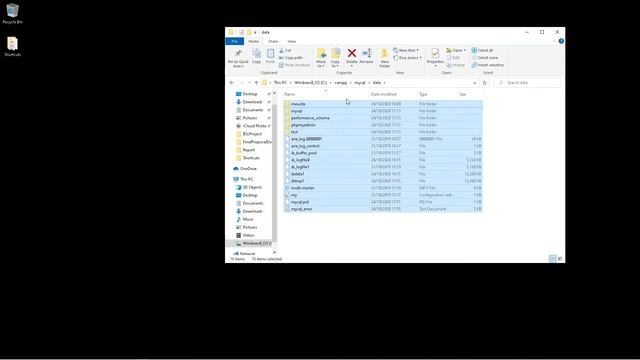Click Invert selection in the ribbon
Screen dimensions: 640x360
pyautogui.click(x=488, y=65)
